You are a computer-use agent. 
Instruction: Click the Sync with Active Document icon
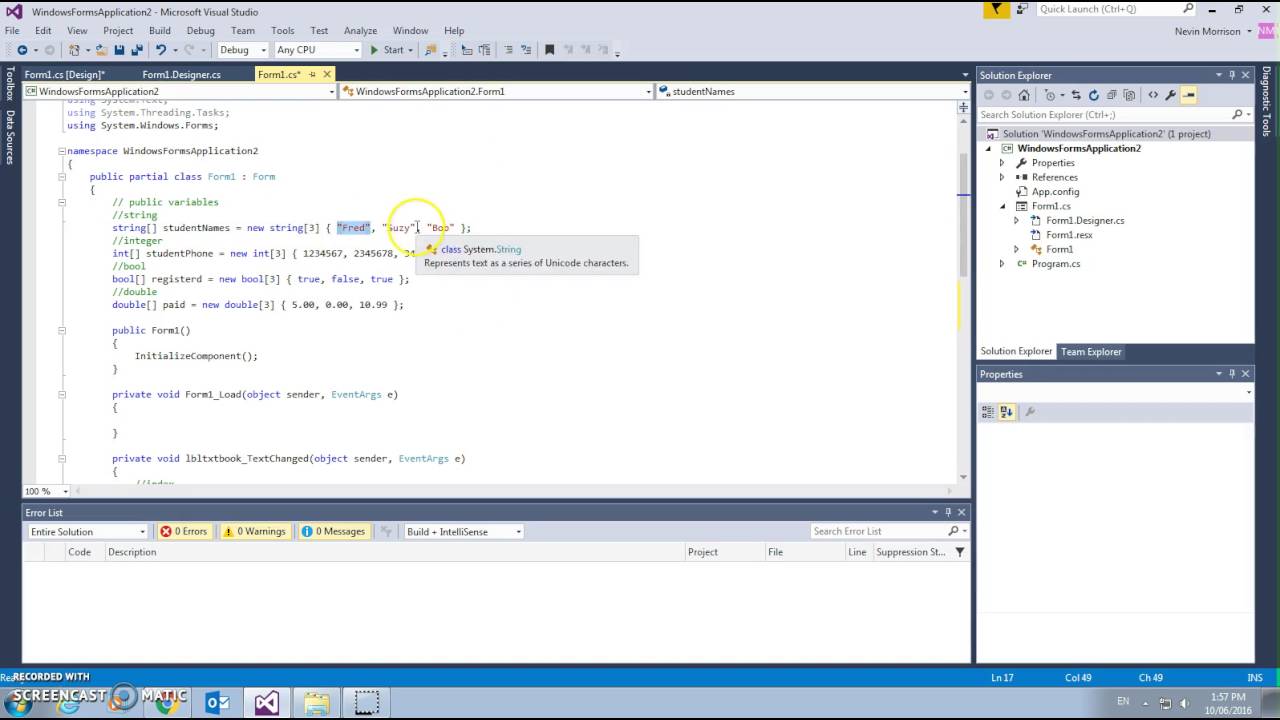1076,95
